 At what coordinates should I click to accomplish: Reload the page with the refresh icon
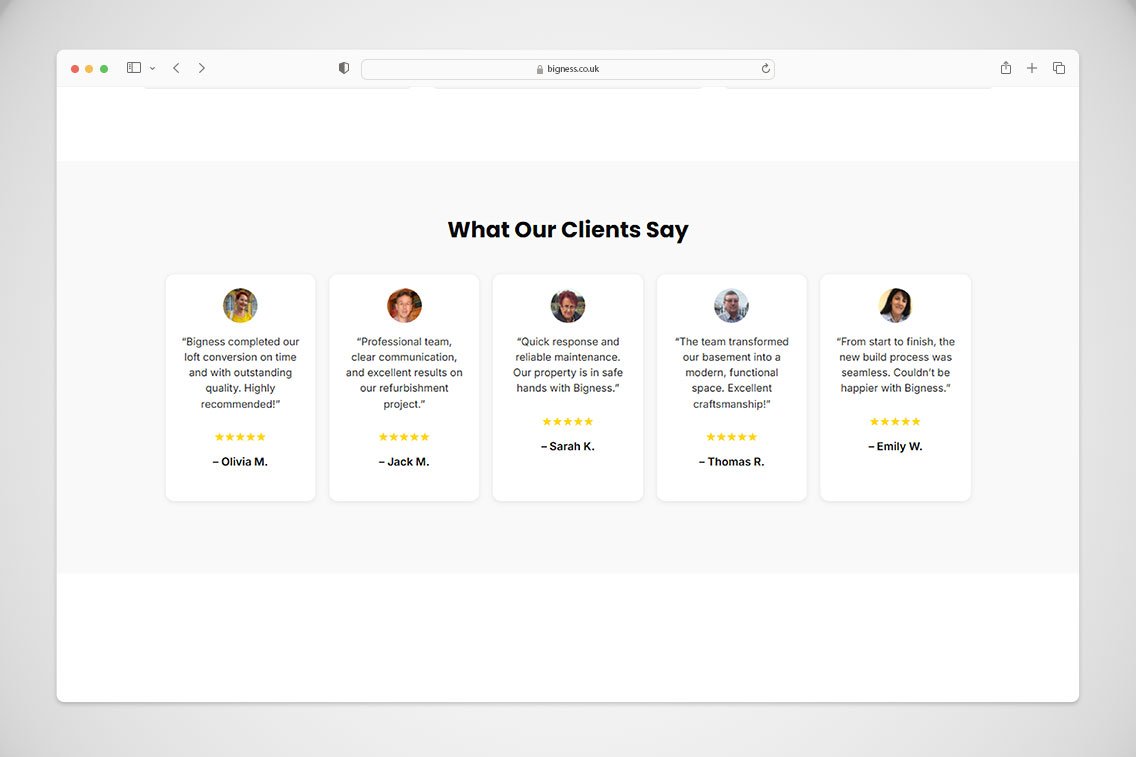point(766,69)
